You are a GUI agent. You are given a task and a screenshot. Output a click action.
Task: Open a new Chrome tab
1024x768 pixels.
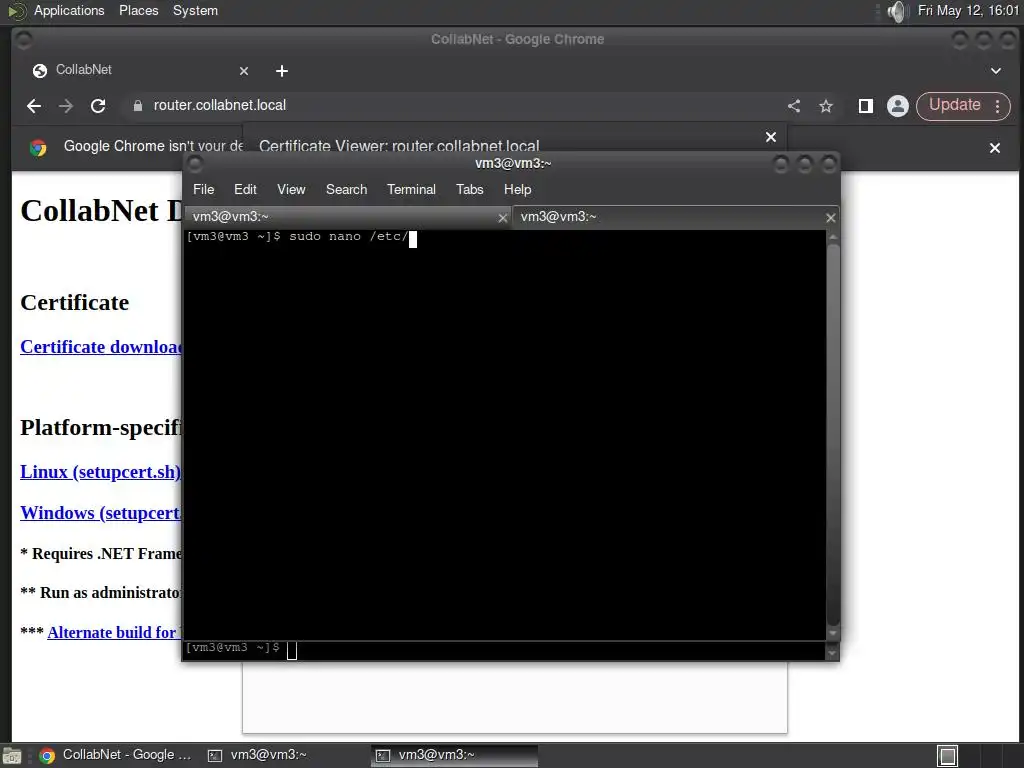(x=281, y=71)
